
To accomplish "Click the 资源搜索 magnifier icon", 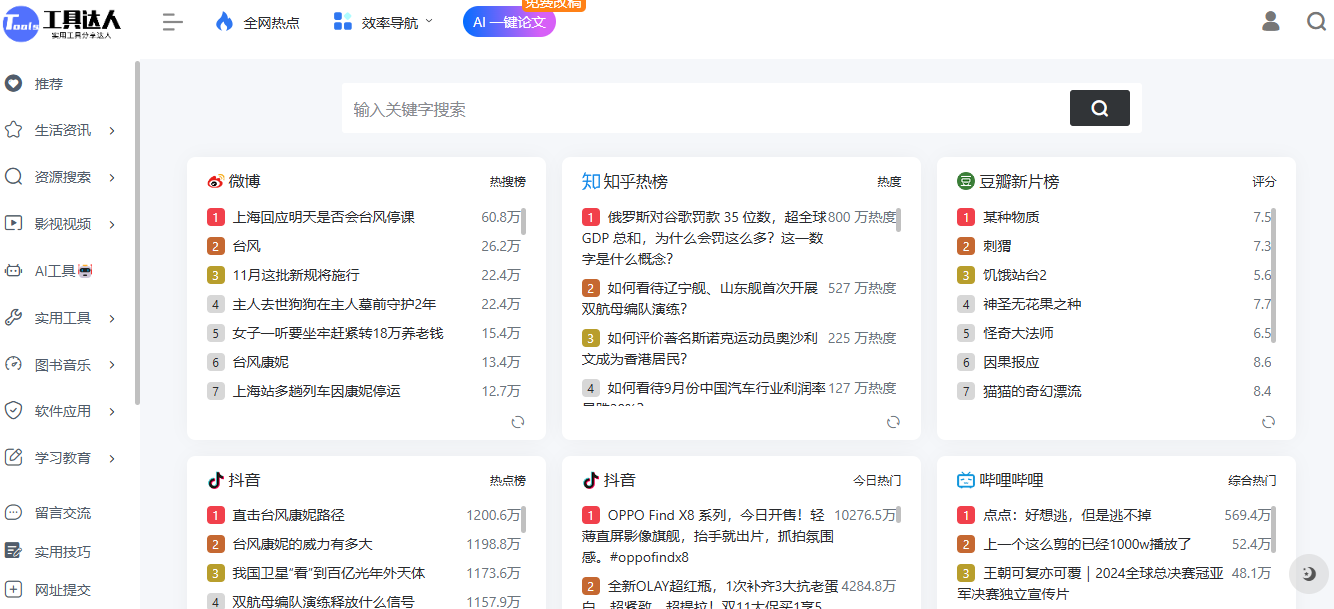I will [x=14, y=177].
